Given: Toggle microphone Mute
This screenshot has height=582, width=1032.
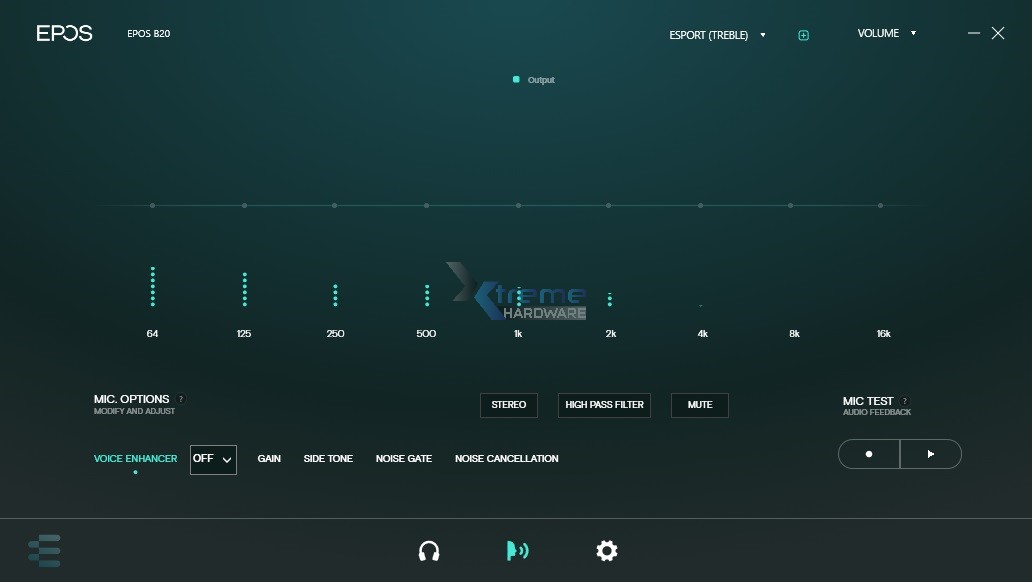Looking at the screenshot, I should (x=700, y=405).
